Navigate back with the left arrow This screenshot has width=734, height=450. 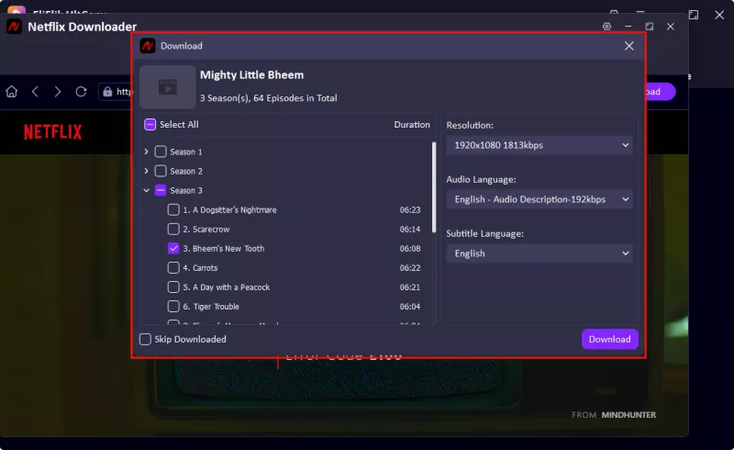[x=35, y=91]
